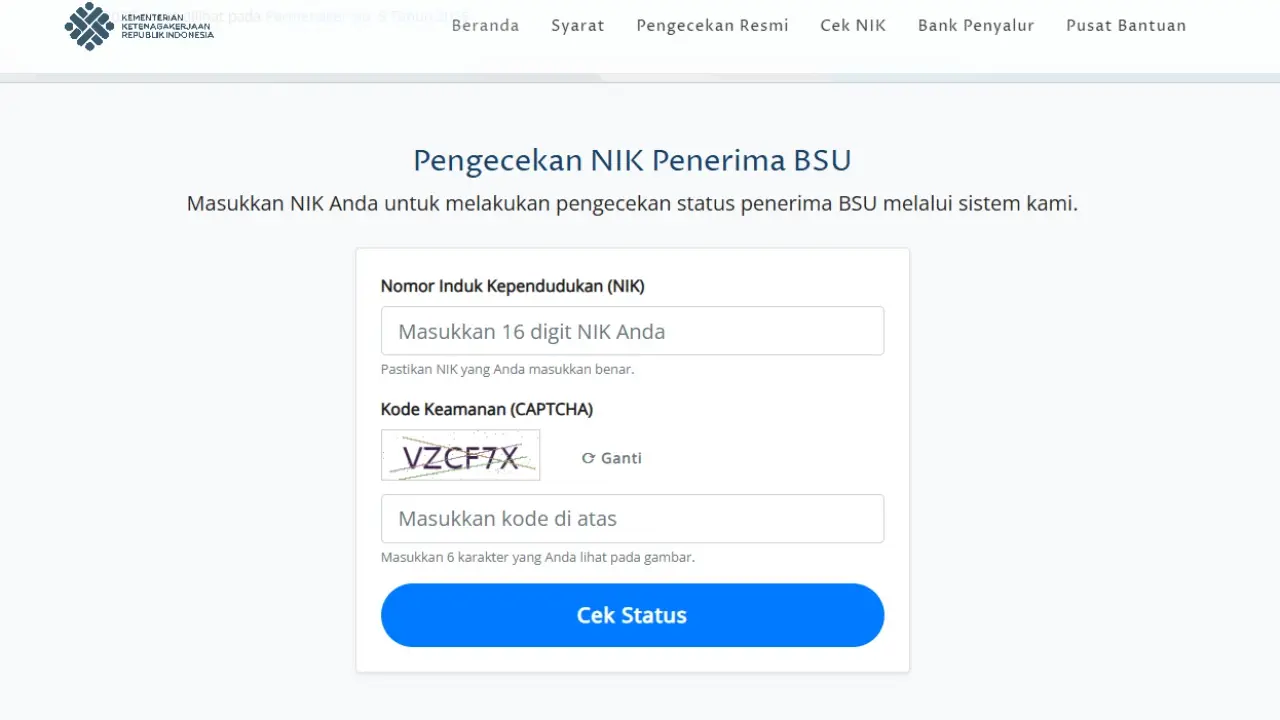Click the Beranda link in the header
Screen dimensions: 1280x720
point(485,25)
